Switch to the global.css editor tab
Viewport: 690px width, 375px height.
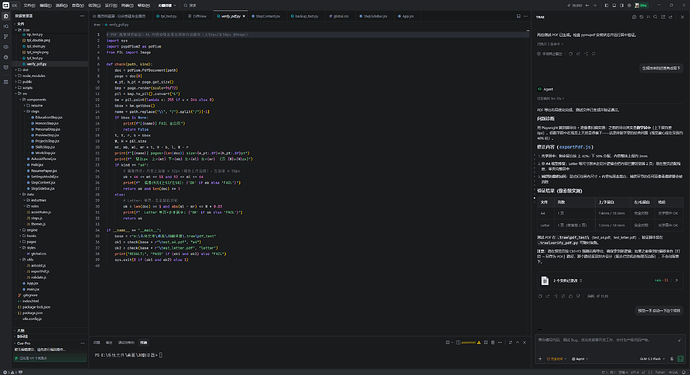pos(341,16)
